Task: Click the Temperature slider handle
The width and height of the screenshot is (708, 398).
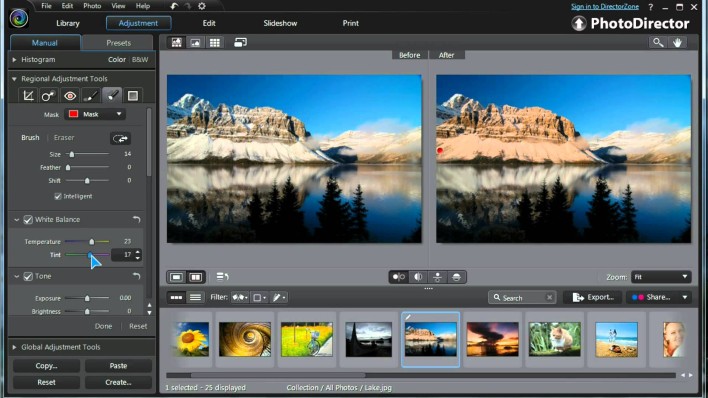Action: click(92, 242)
